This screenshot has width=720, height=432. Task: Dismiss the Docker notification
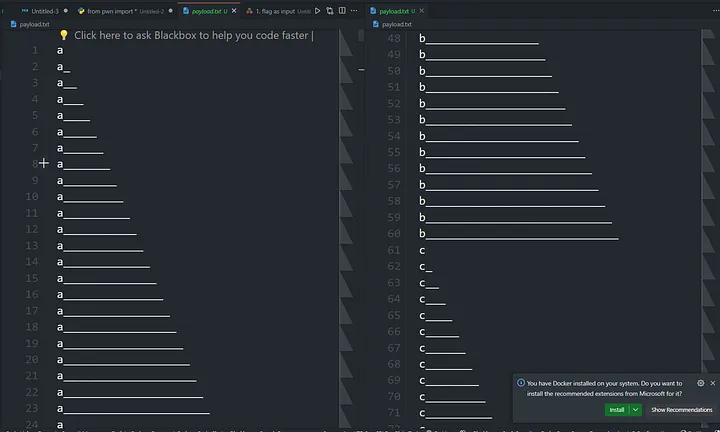712,383
